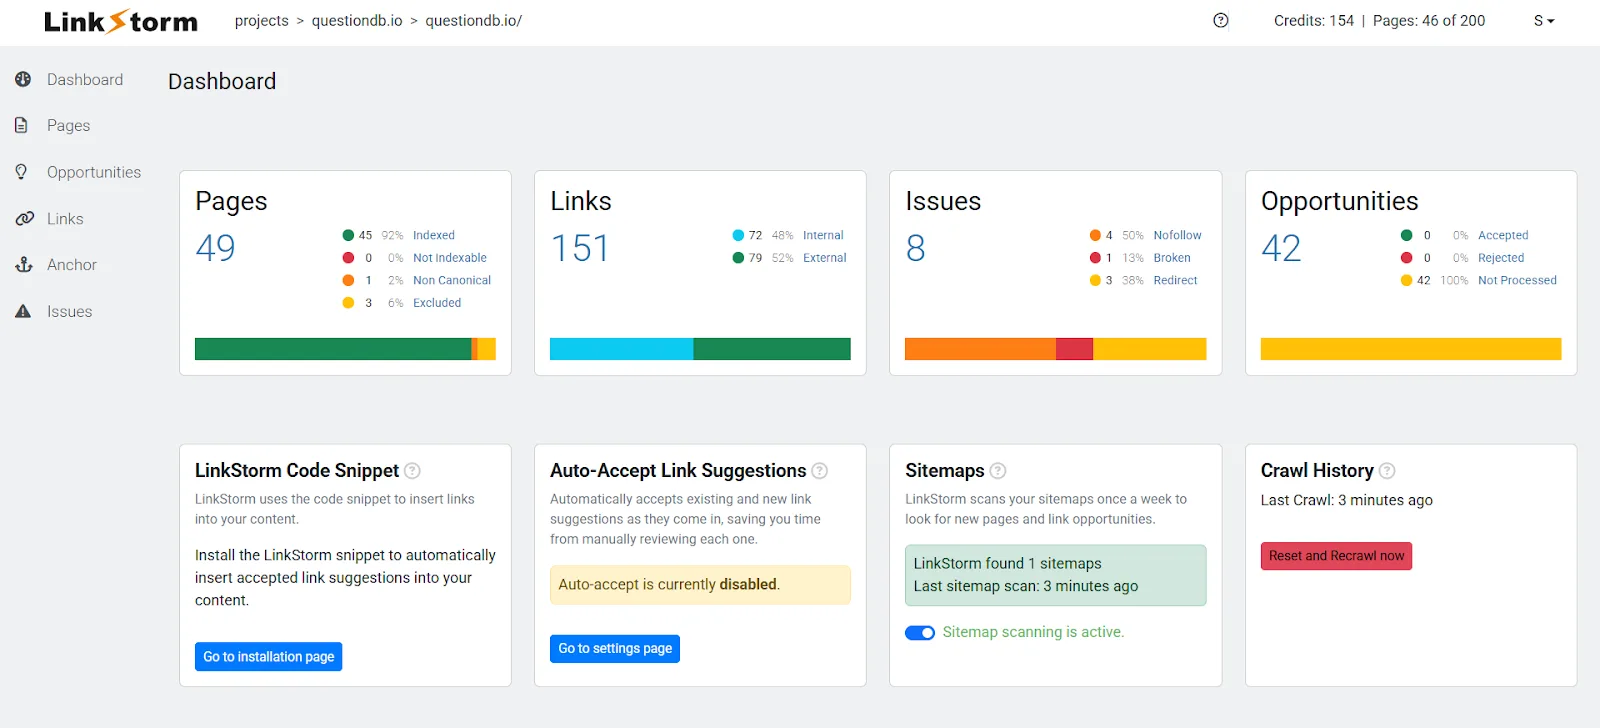The image size is (1600, 728).
Task: Click the yellow dot beside Not Processed
Action: (1406, 280)
